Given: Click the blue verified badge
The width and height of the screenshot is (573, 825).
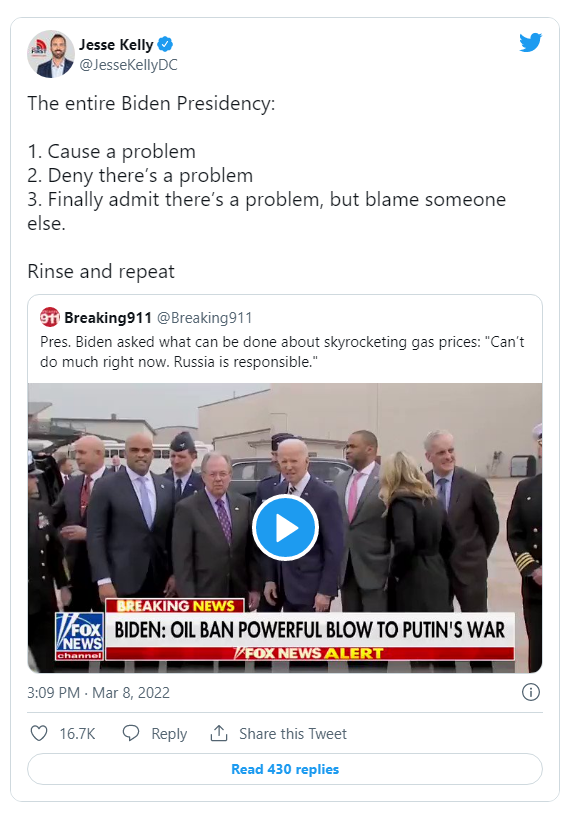Looking at the screenshot, I should [x=166, y=45].
